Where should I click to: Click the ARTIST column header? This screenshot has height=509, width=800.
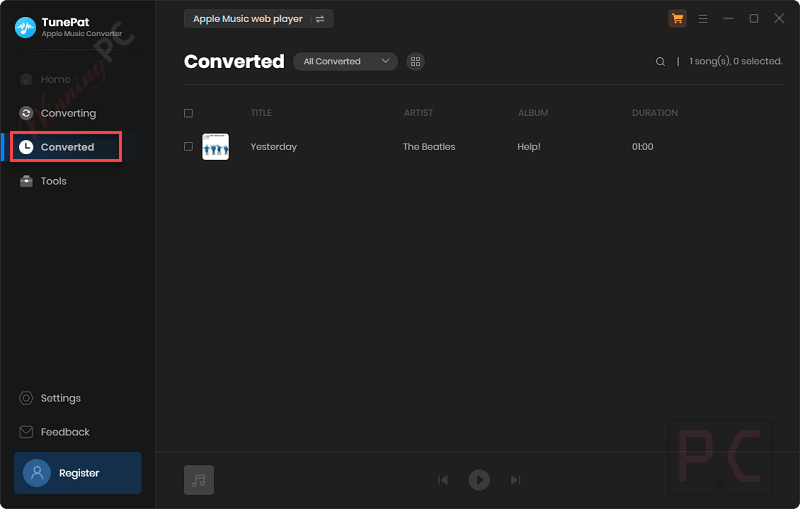[x=418, y=113]
